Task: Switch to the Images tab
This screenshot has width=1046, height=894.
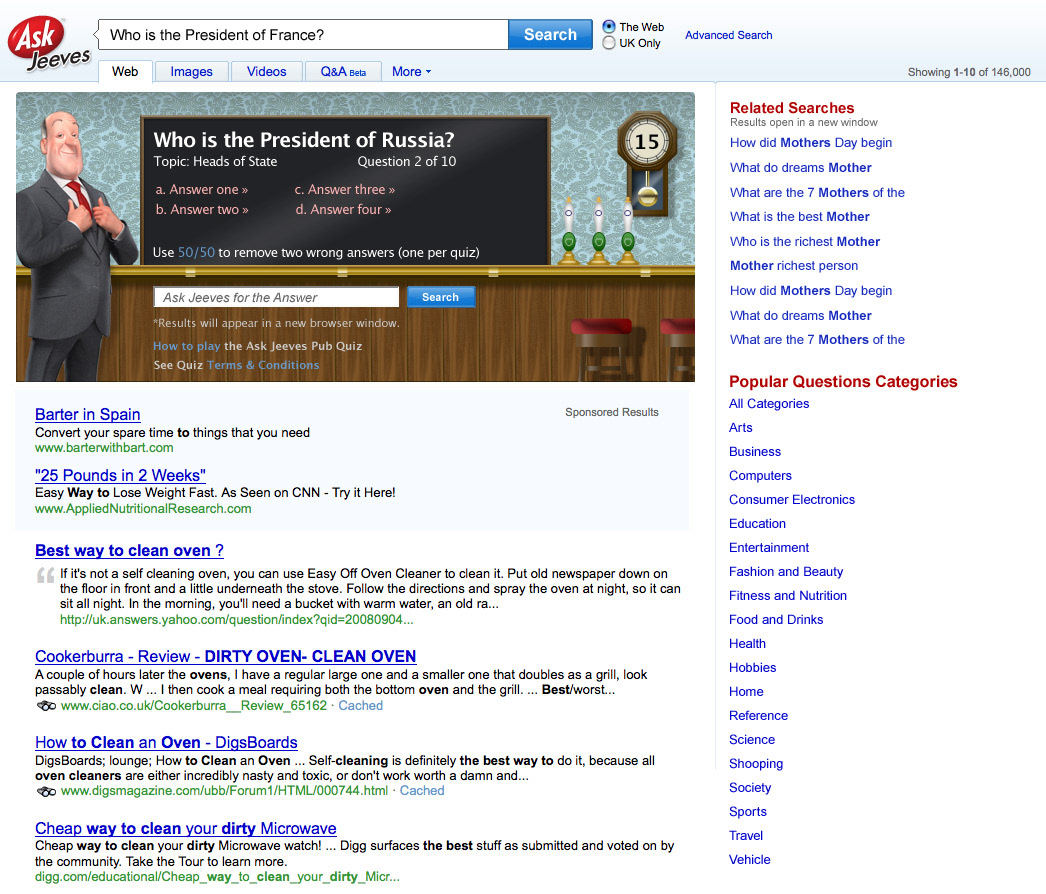Action: (191, 71)
